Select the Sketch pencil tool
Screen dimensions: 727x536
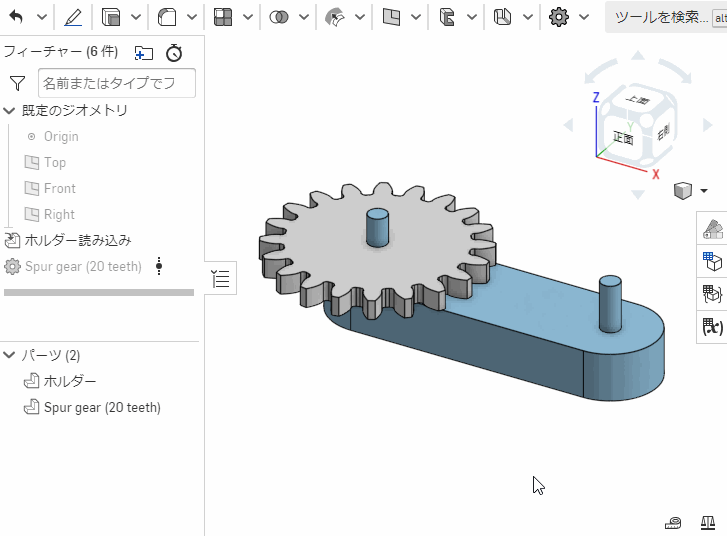73,17
